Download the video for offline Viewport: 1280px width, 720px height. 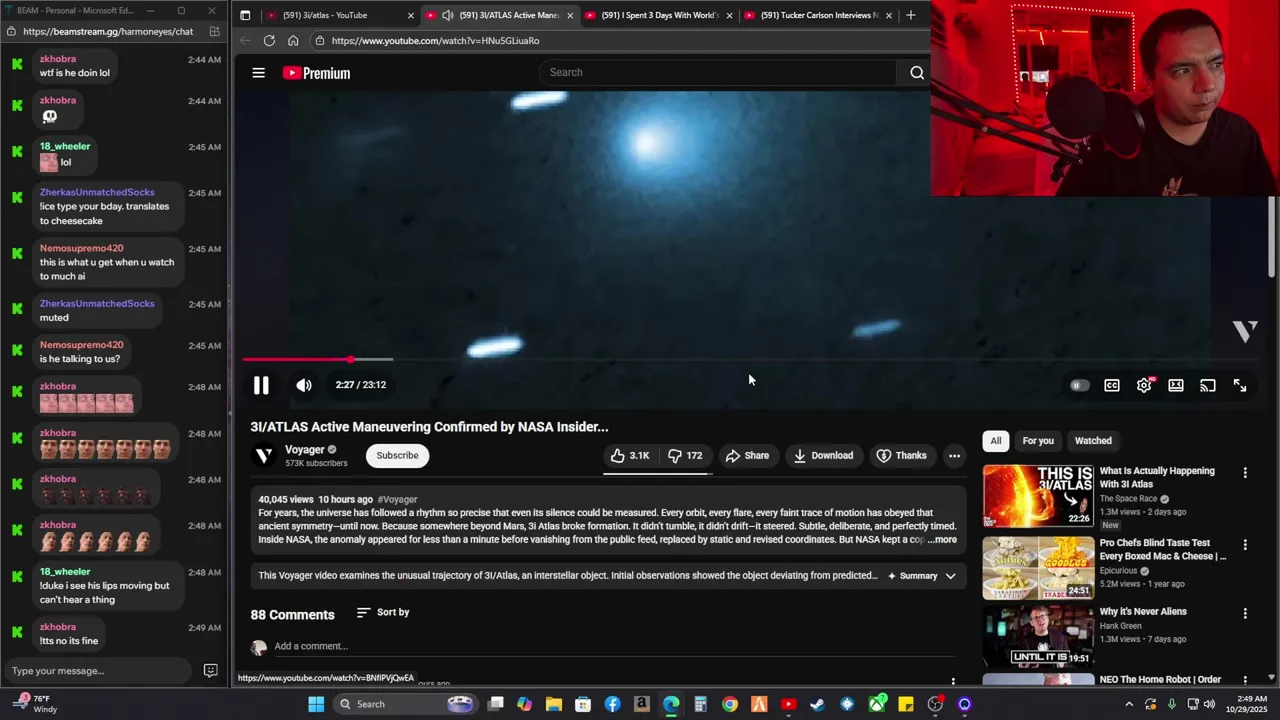point(822,455)
